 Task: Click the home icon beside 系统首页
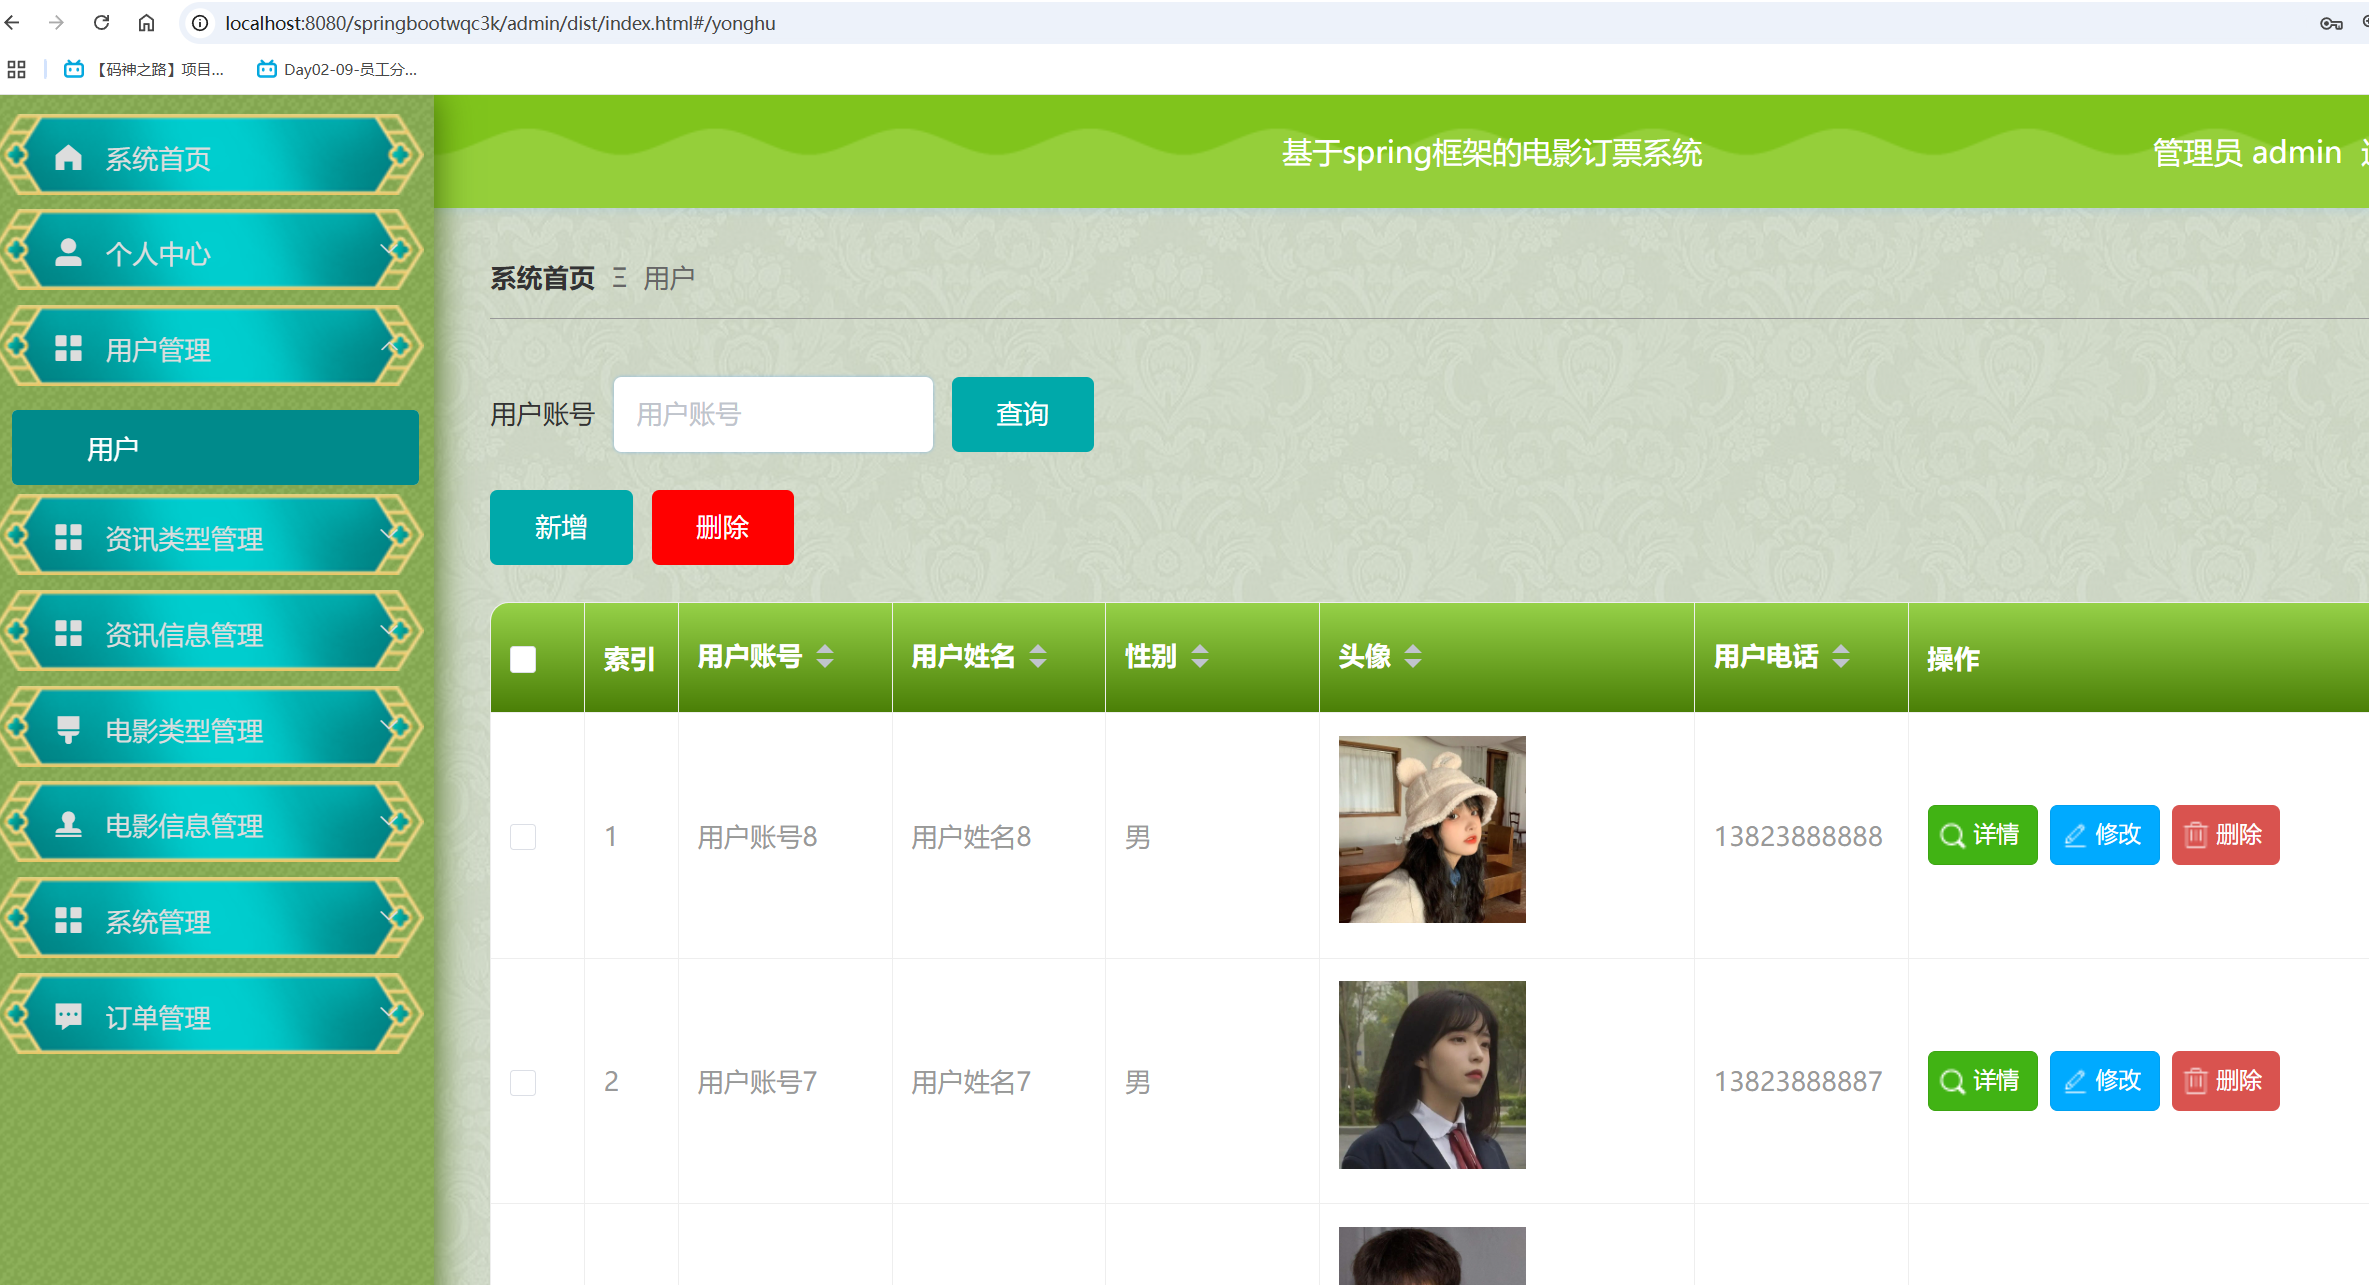pyautogui.click(x=68, y=157)
